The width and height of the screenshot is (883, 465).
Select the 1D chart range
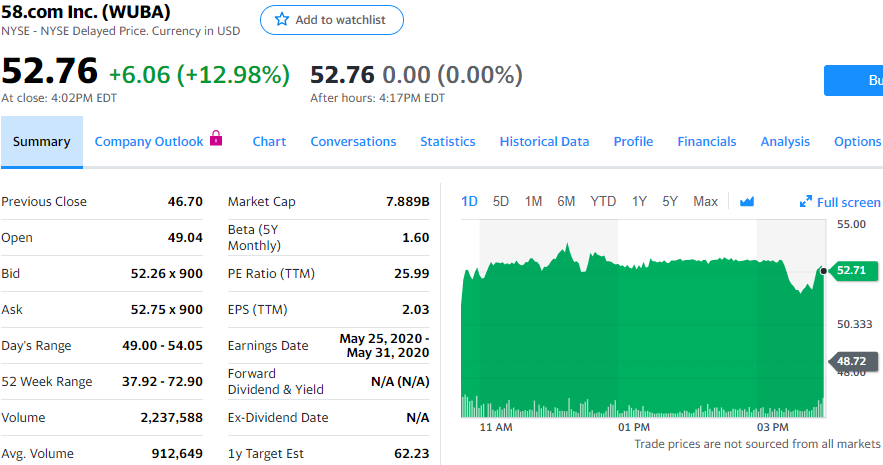click(469, 202)
